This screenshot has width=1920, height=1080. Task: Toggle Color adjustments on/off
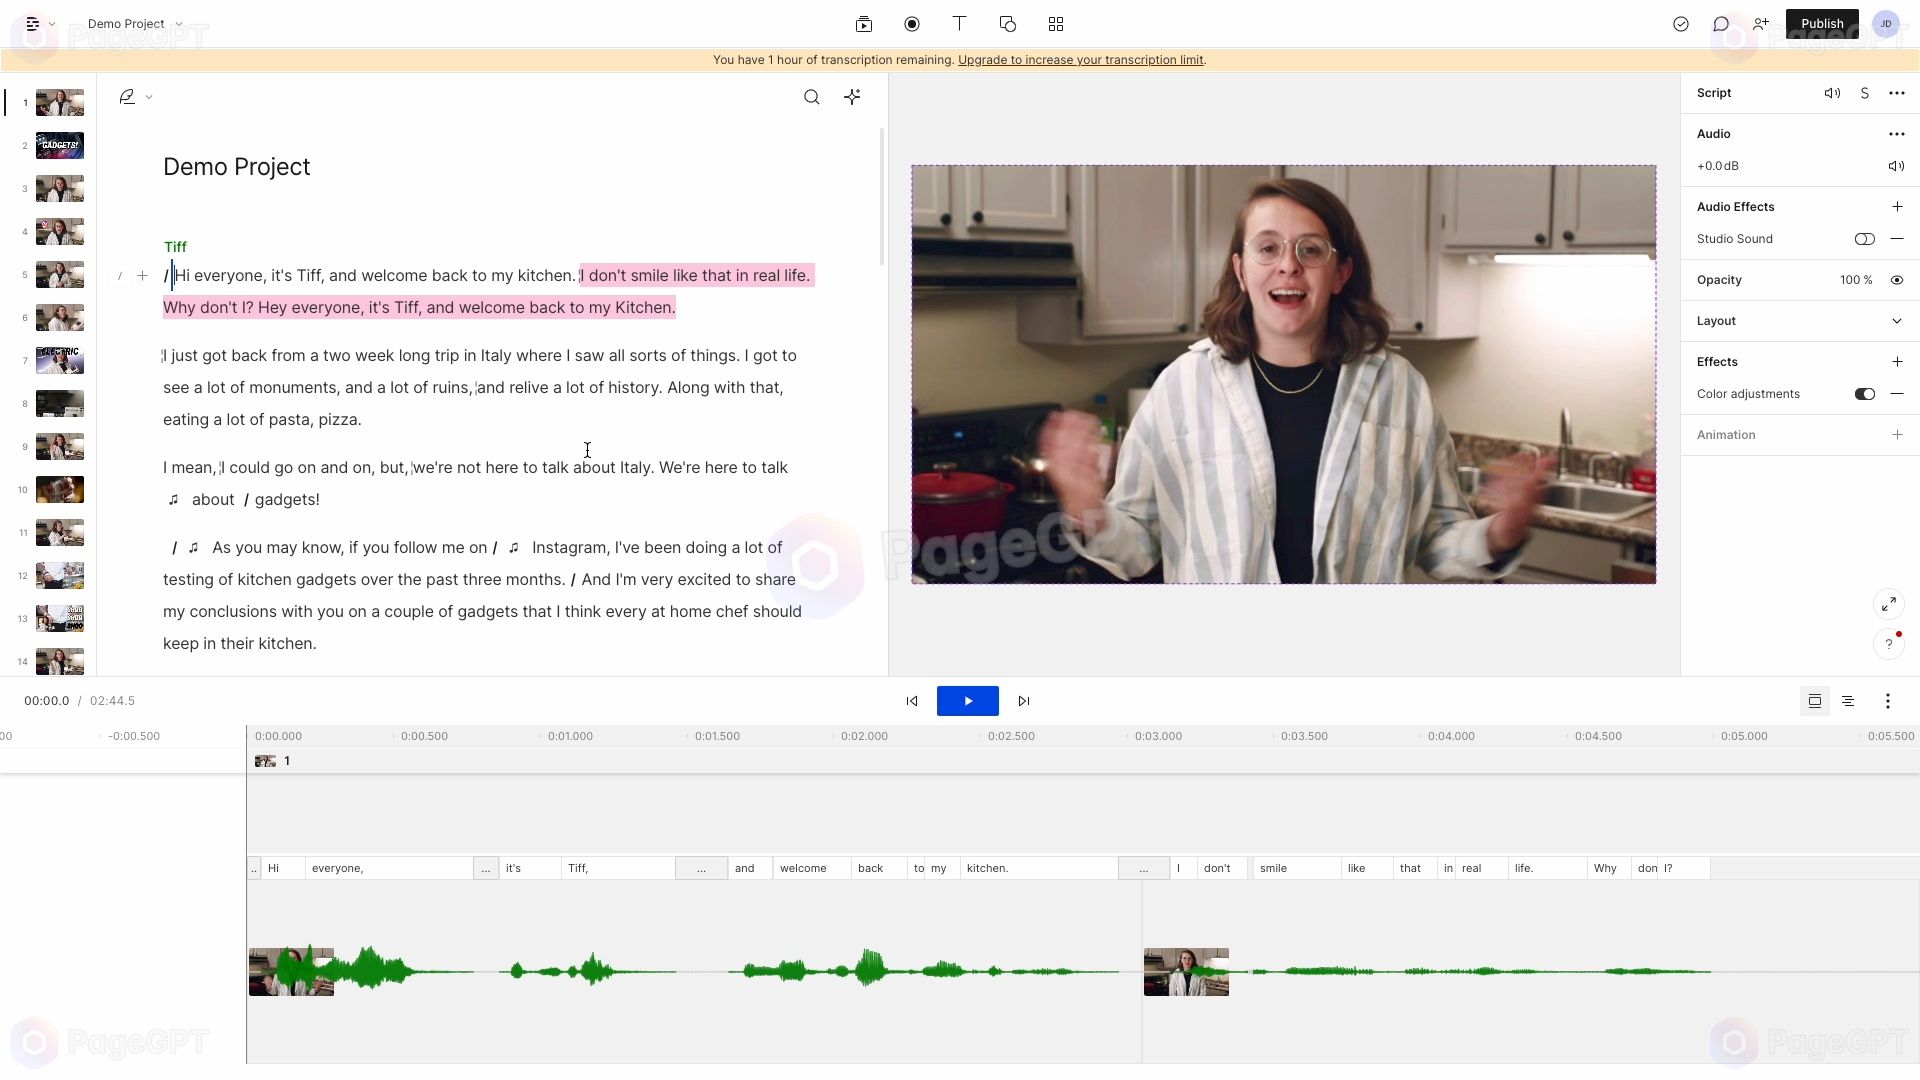click(1865, 393)
